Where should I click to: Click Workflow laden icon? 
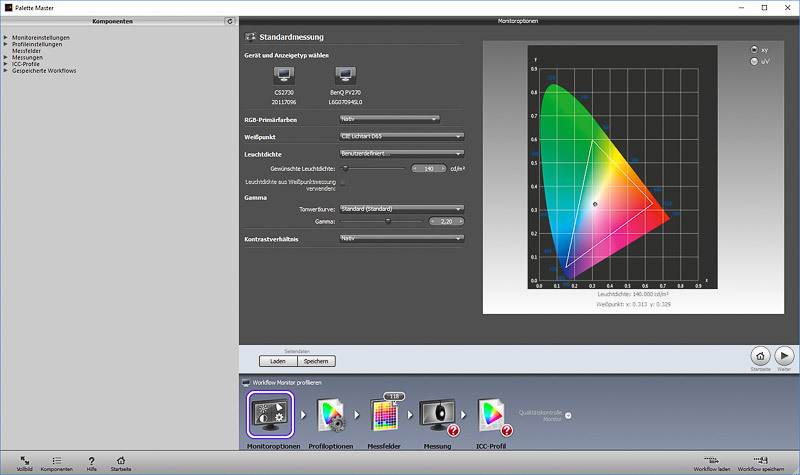[x=713, y=458]
